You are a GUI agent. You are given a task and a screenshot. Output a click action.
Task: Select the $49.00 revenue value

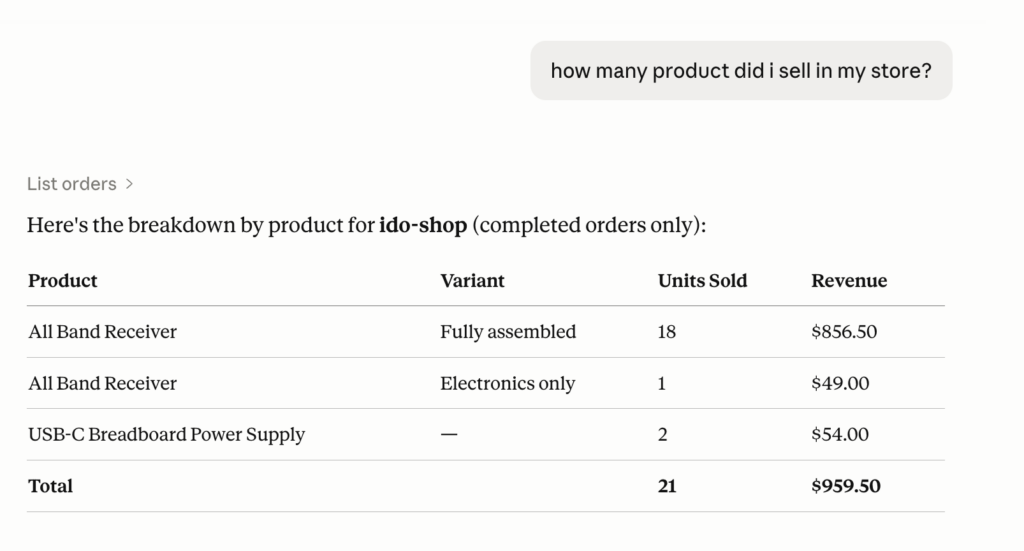840,383
